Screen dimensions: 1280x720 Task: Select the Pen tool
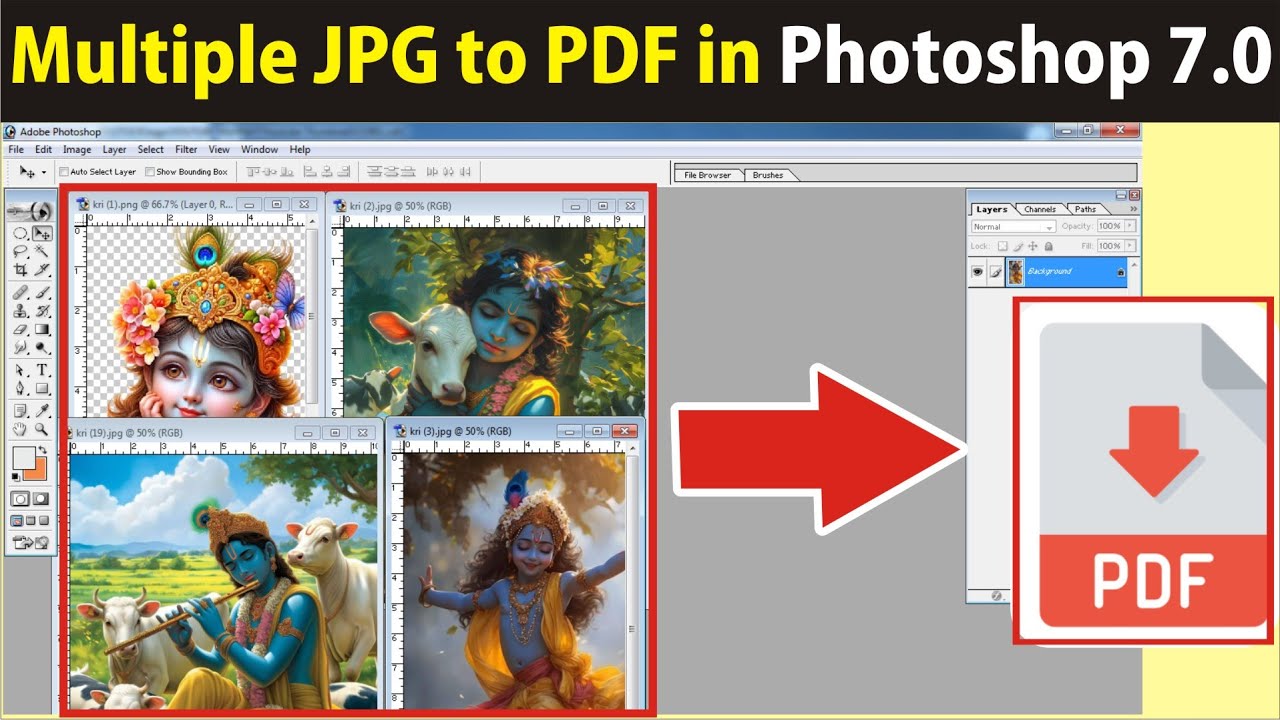[20, 388]
